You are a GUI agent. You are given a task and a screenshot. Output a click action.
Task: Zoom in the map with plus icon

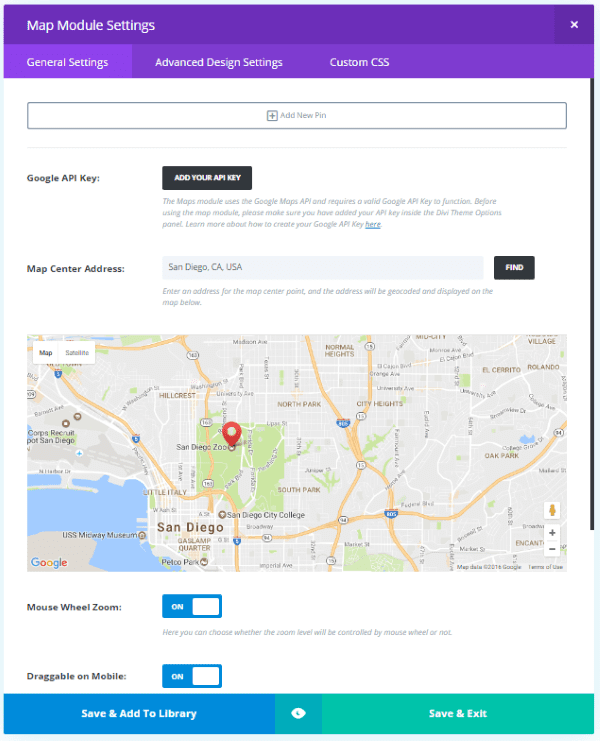pos(552,533)
